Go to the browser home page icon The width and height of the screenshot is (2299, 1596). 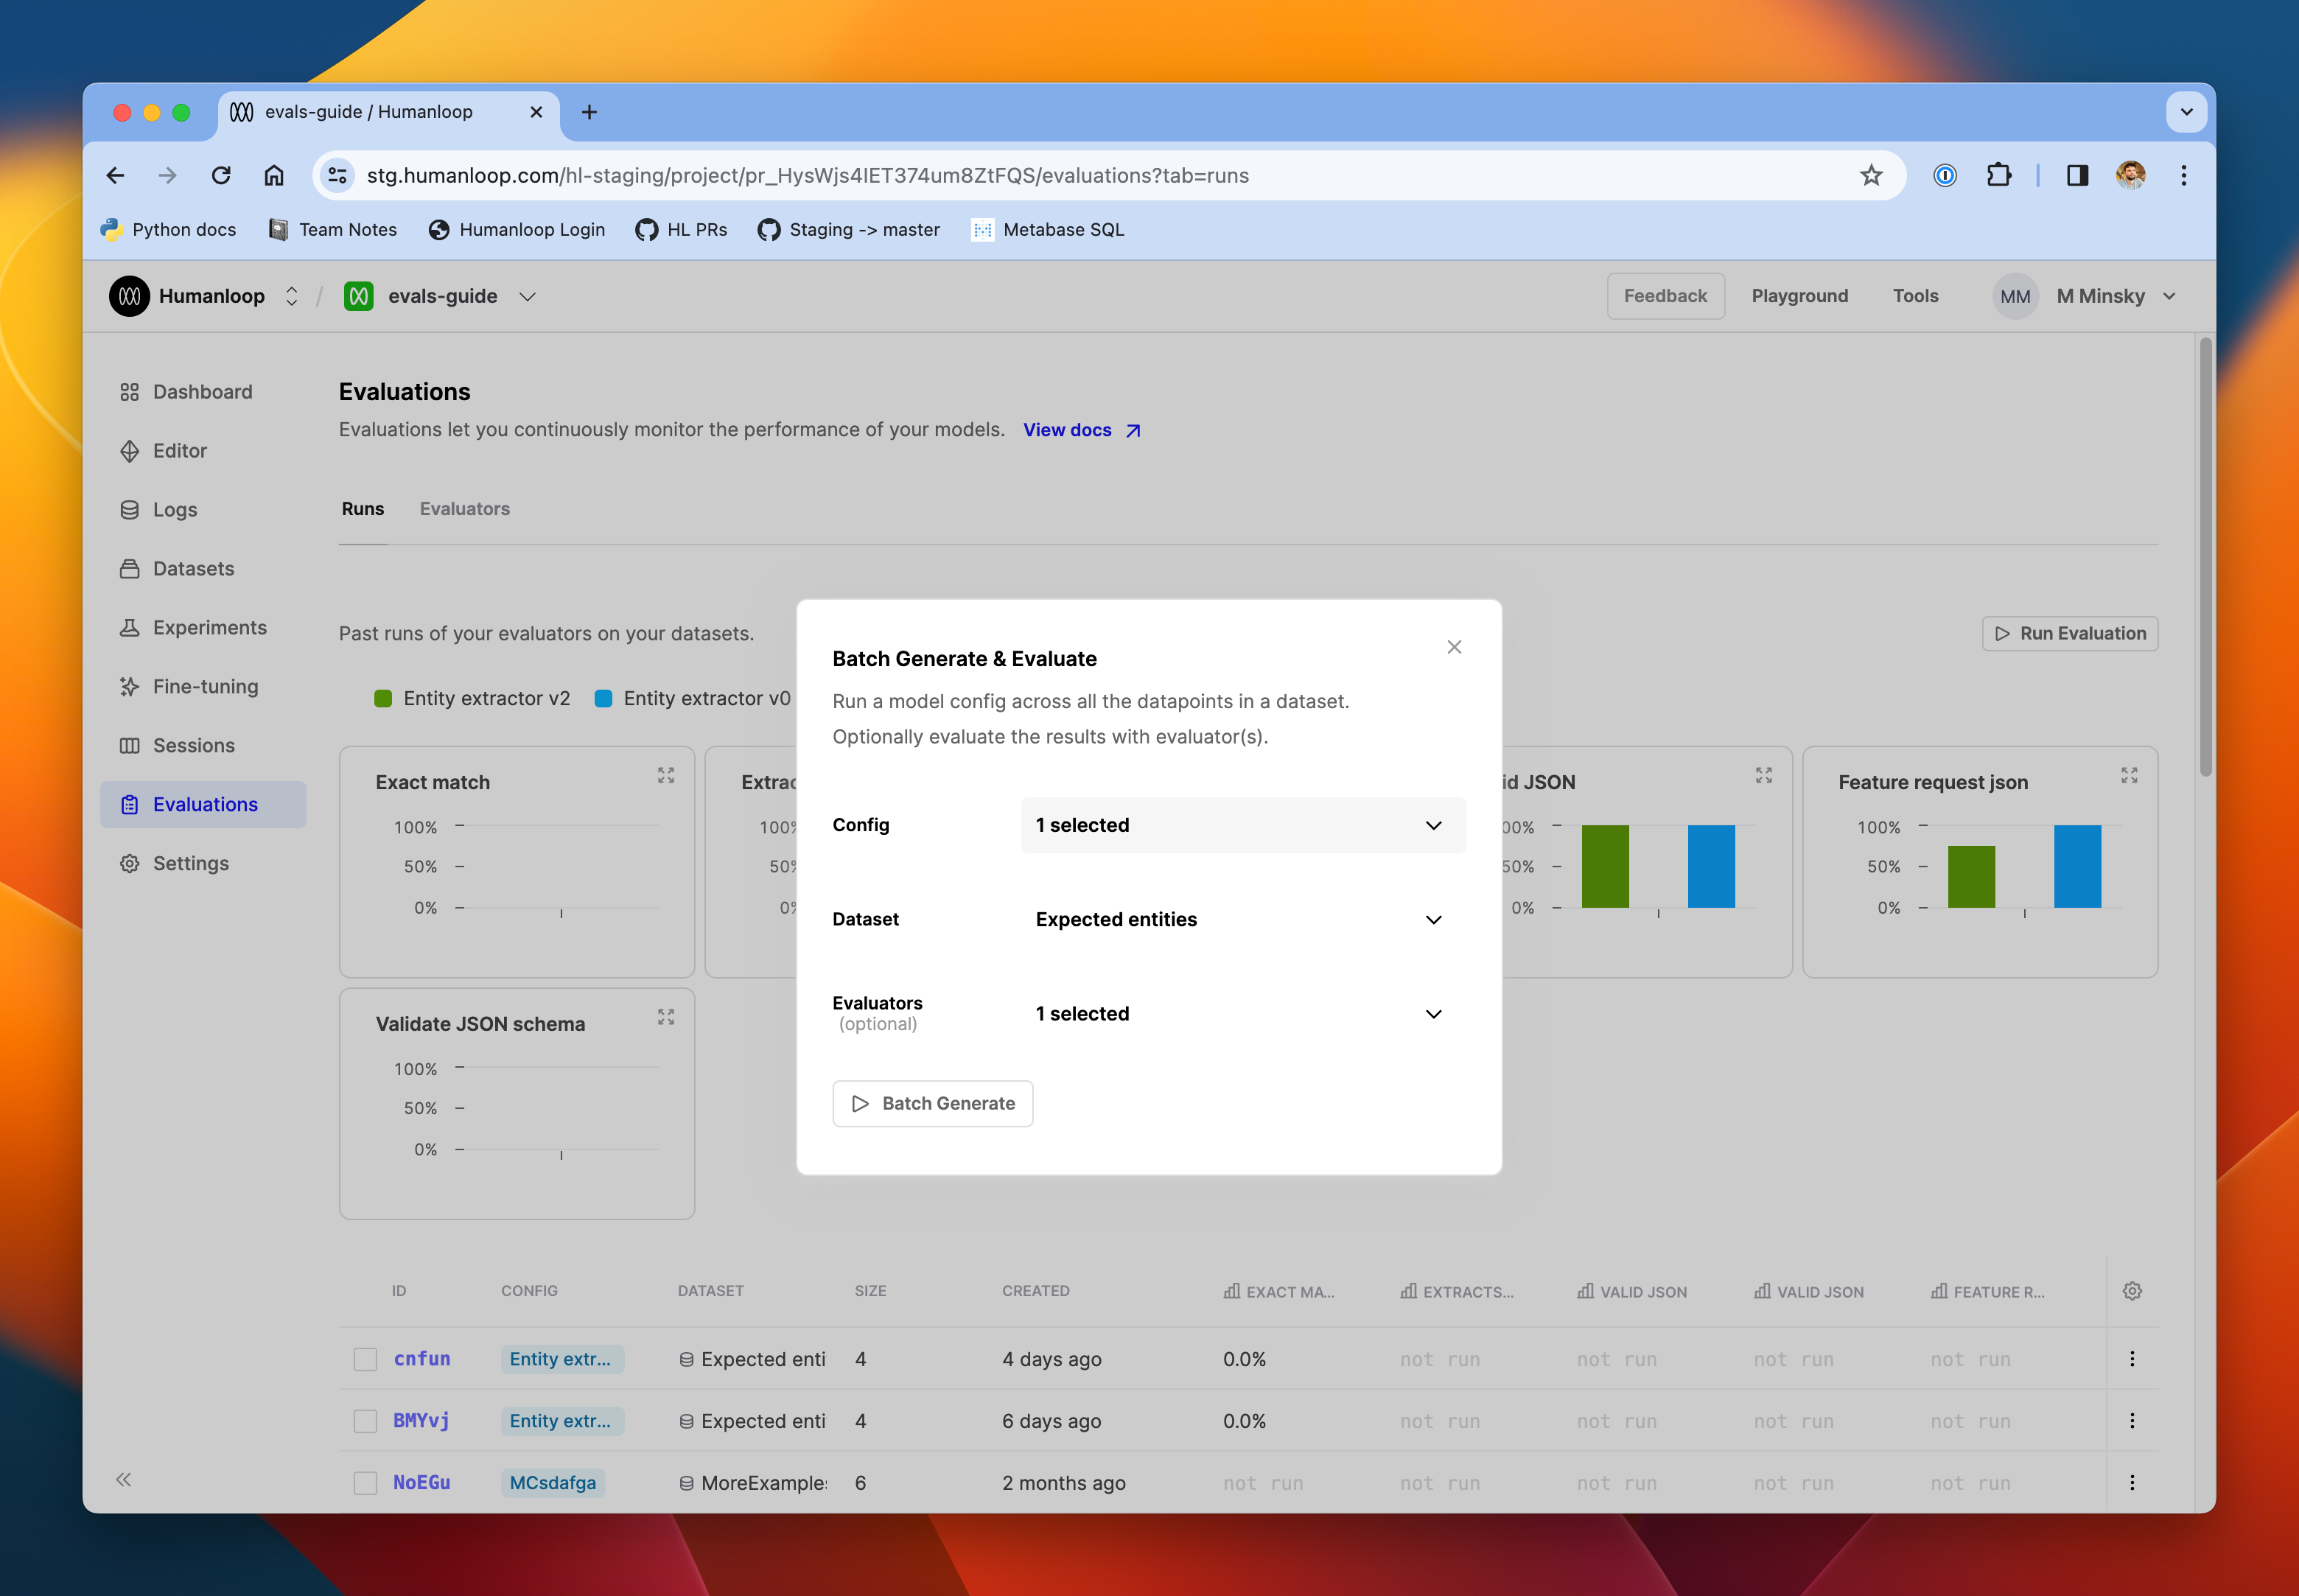(274, 176)
